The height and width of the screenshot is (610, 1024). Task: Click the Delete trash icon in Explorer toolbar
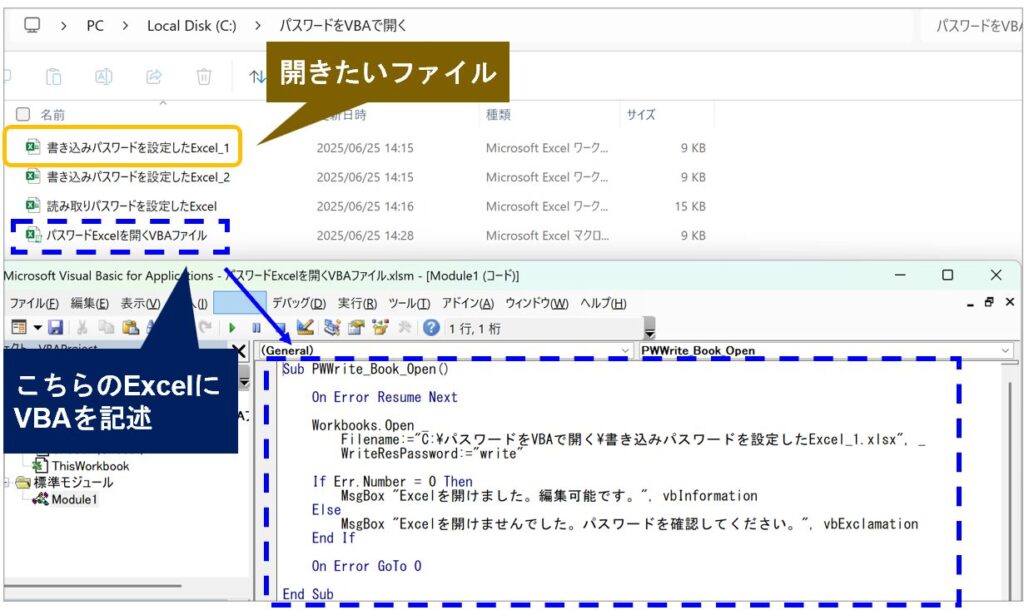point(204,77)
